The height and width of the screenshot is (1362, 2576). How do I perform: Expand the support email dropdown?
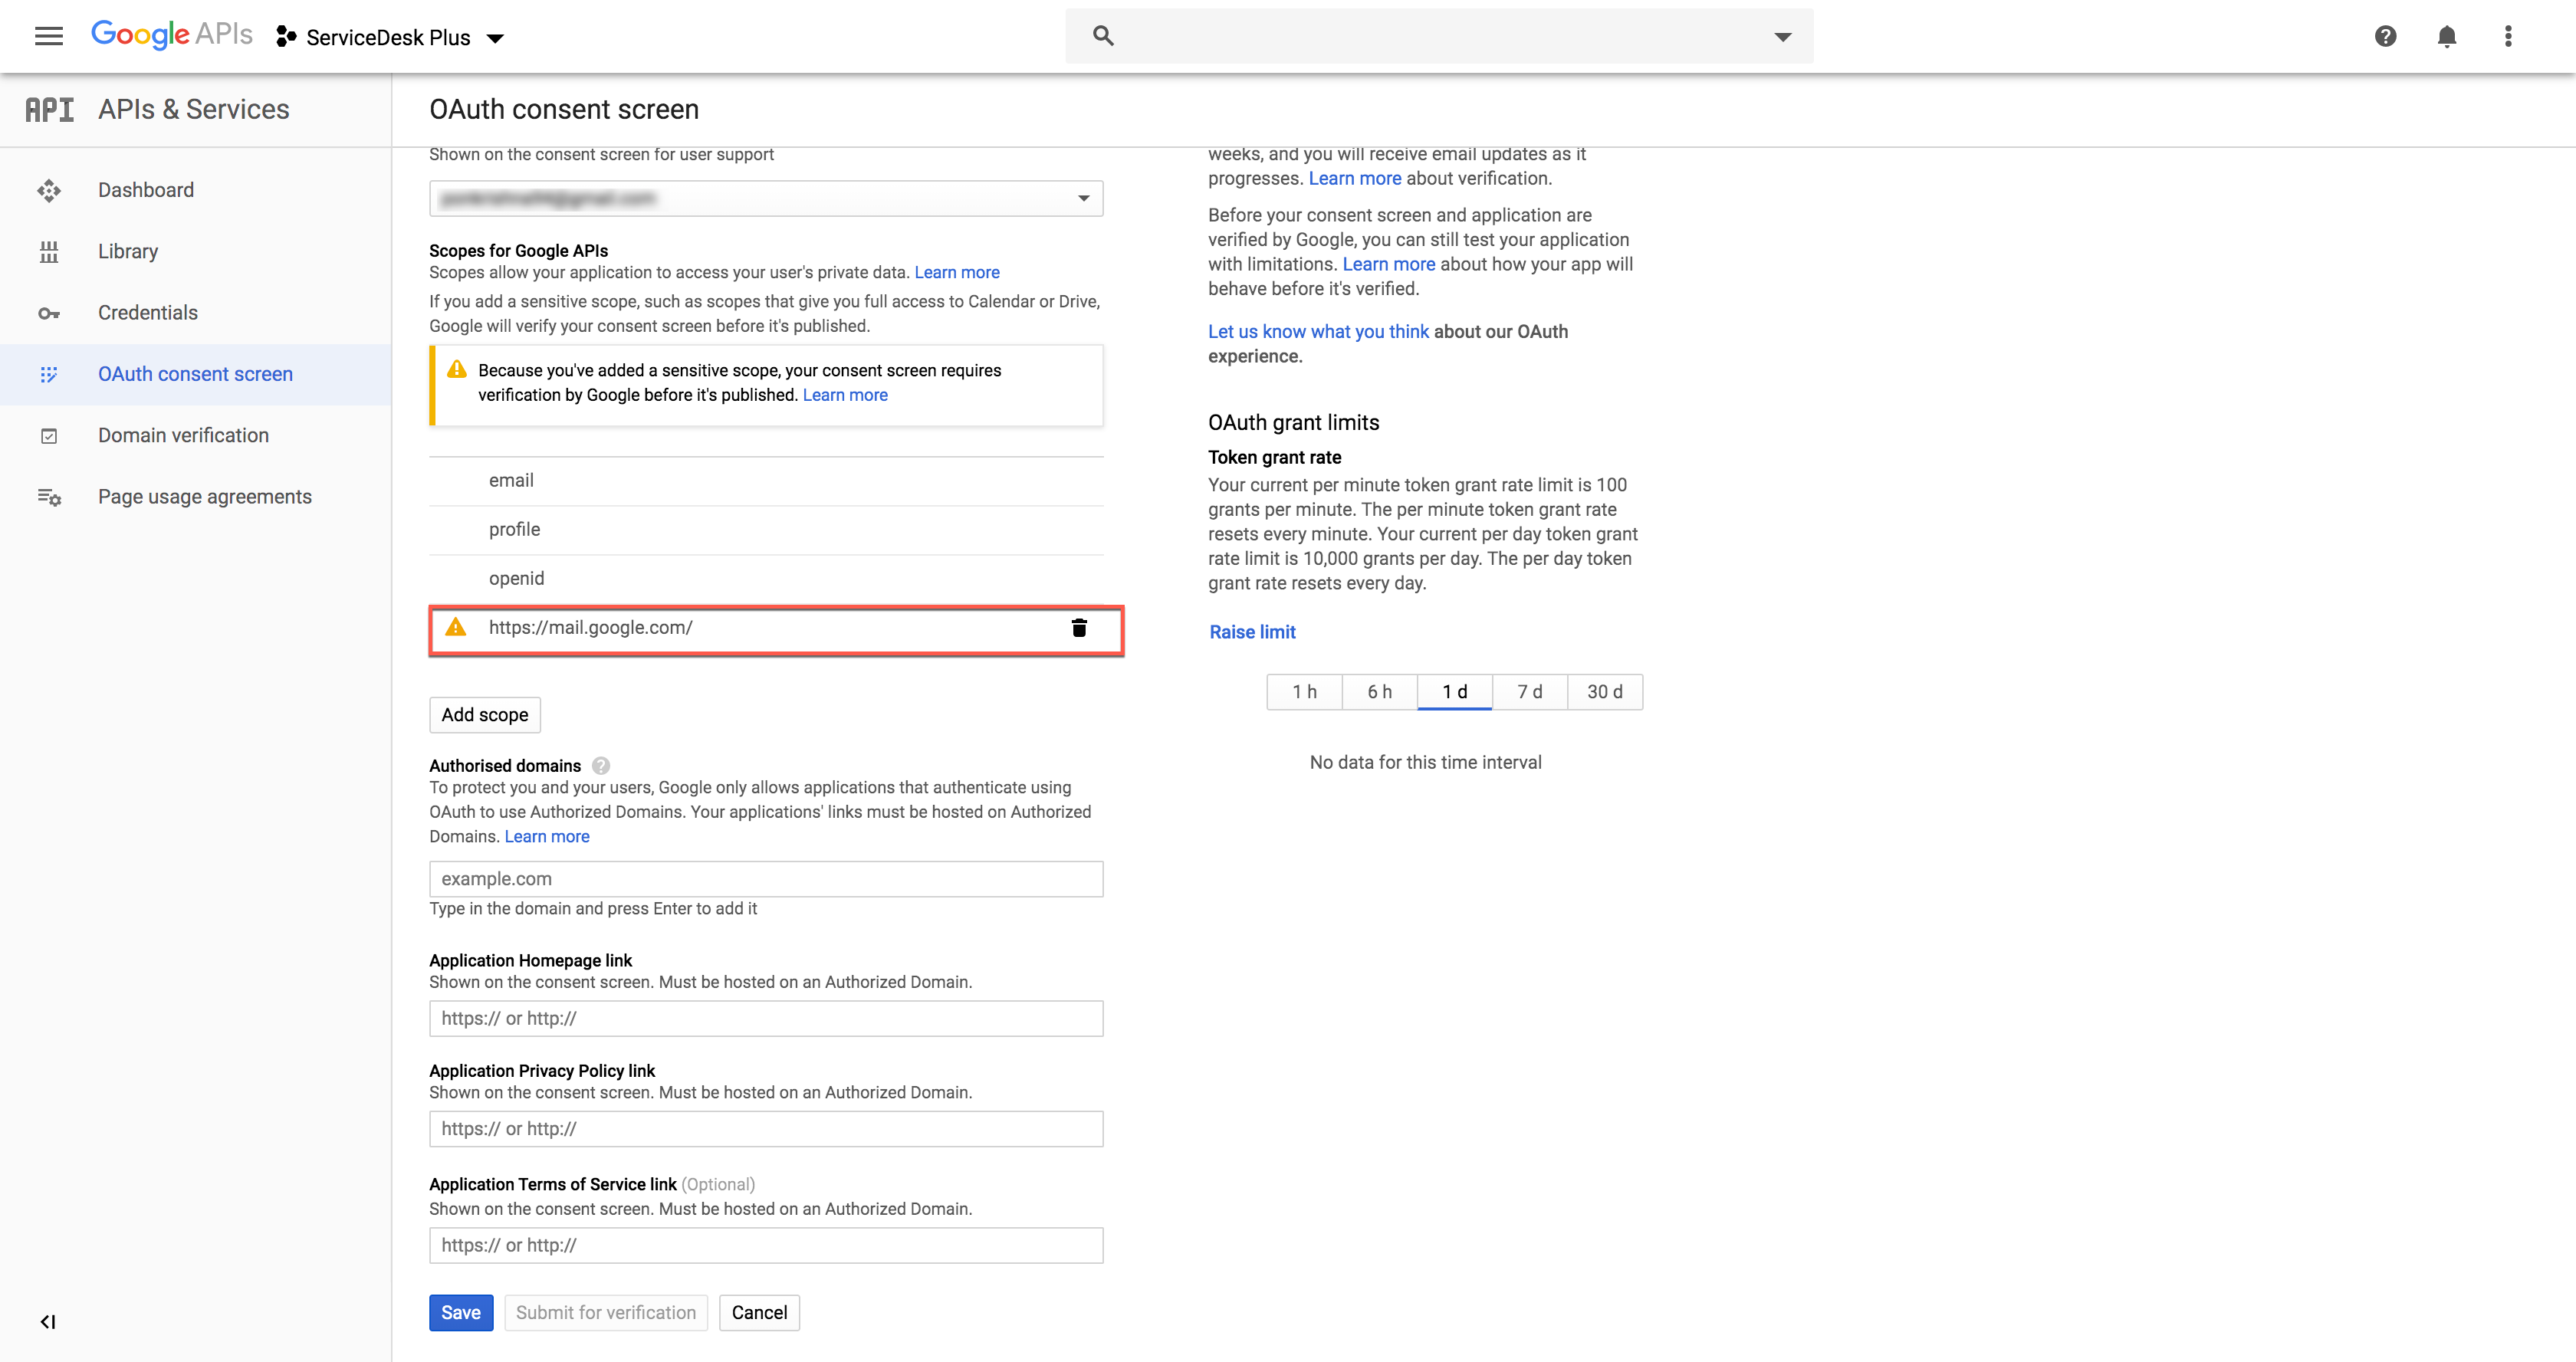[1083, 198]
